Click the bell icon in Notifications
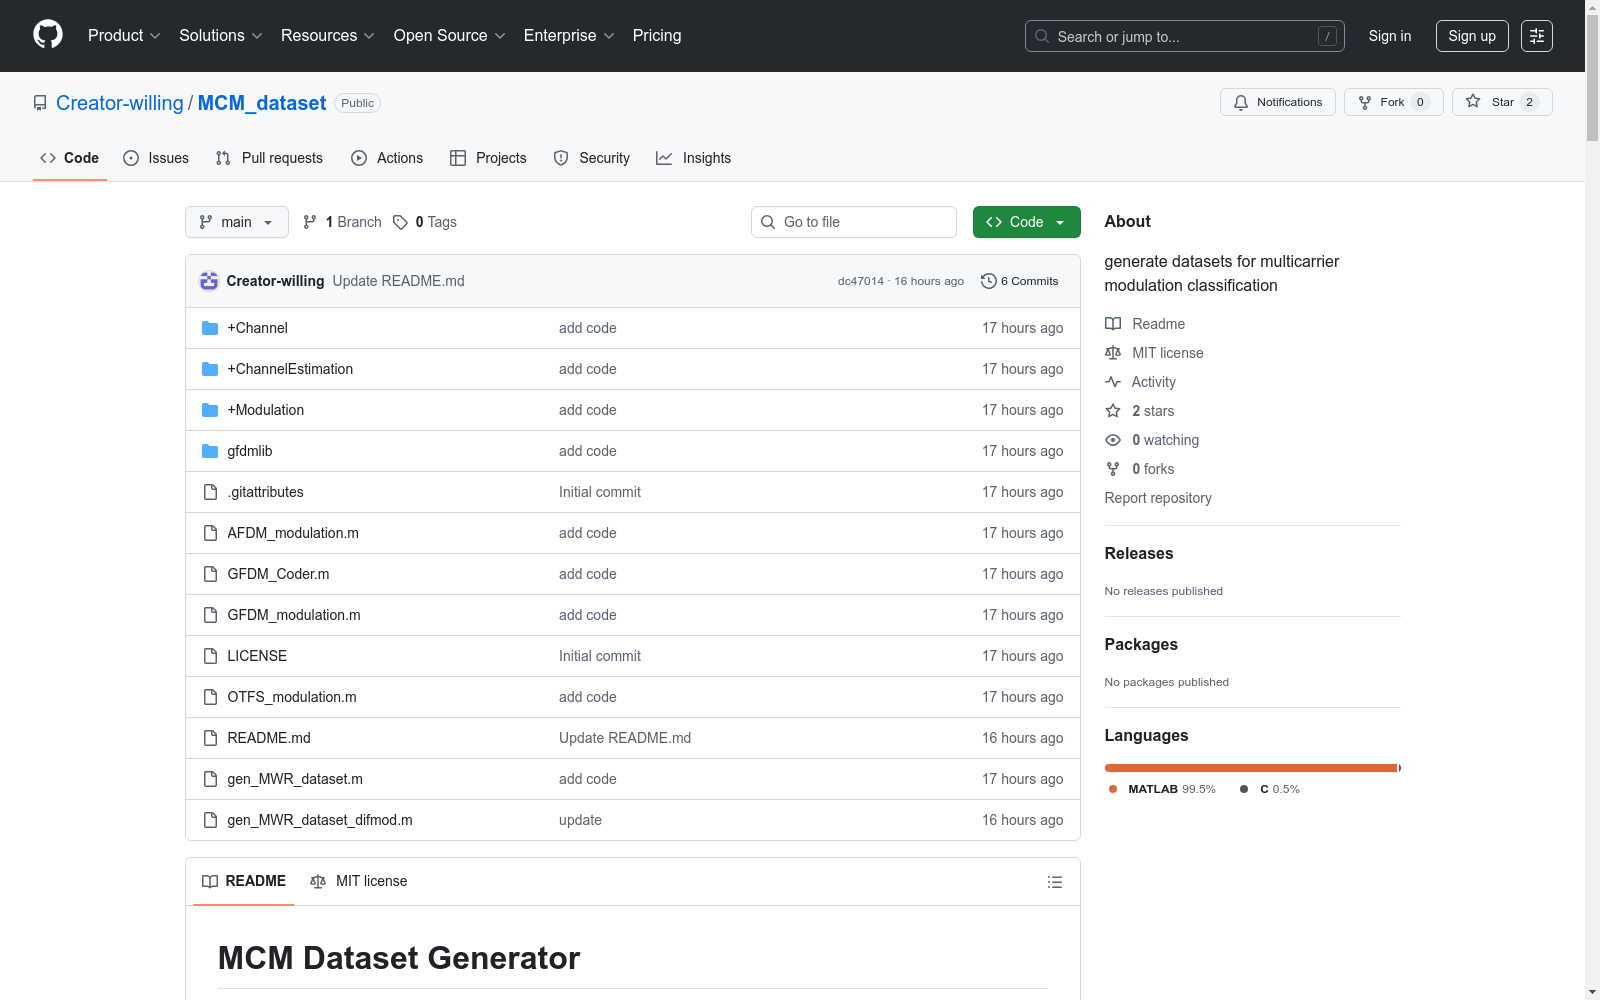Image resolution: width=1600 pixels, height=1000 pixels. pos(1241,102)
